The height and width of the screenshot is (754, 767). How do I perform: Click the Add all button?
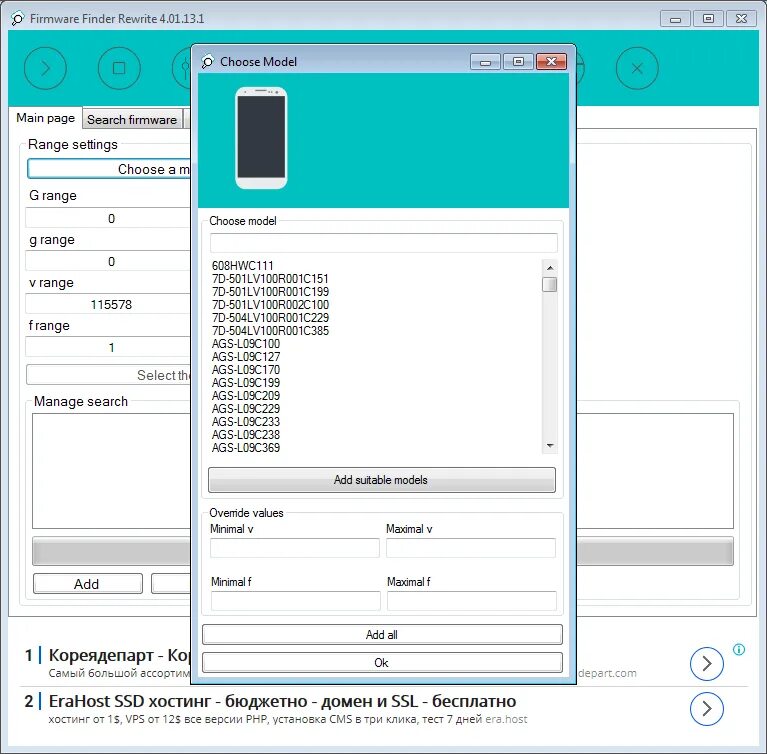[382, 635]
